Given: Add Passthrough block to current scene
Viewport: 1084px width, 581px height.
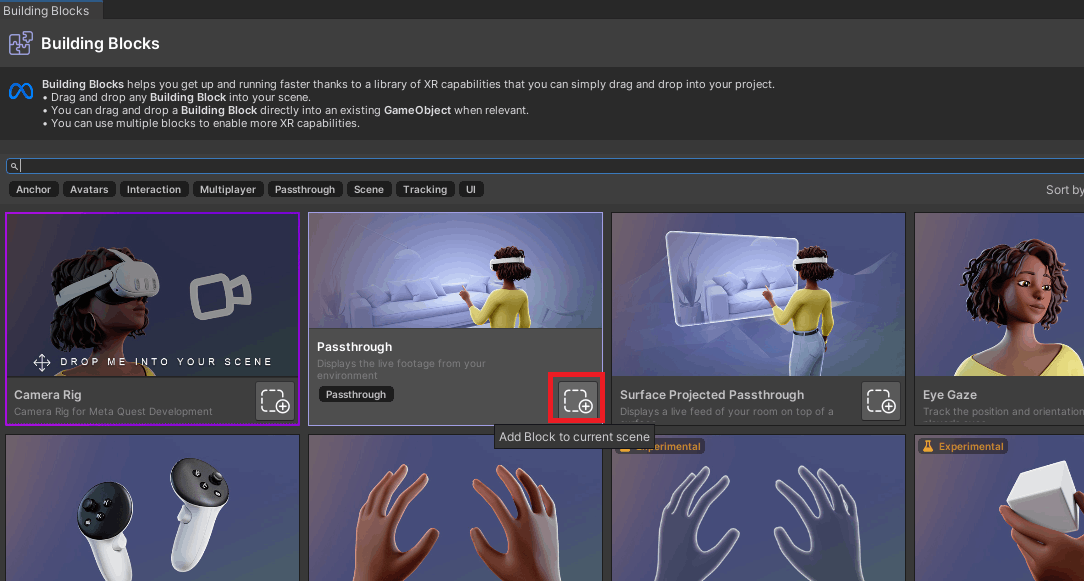Looking at the screenshot, I should click(x=577, y=400).
